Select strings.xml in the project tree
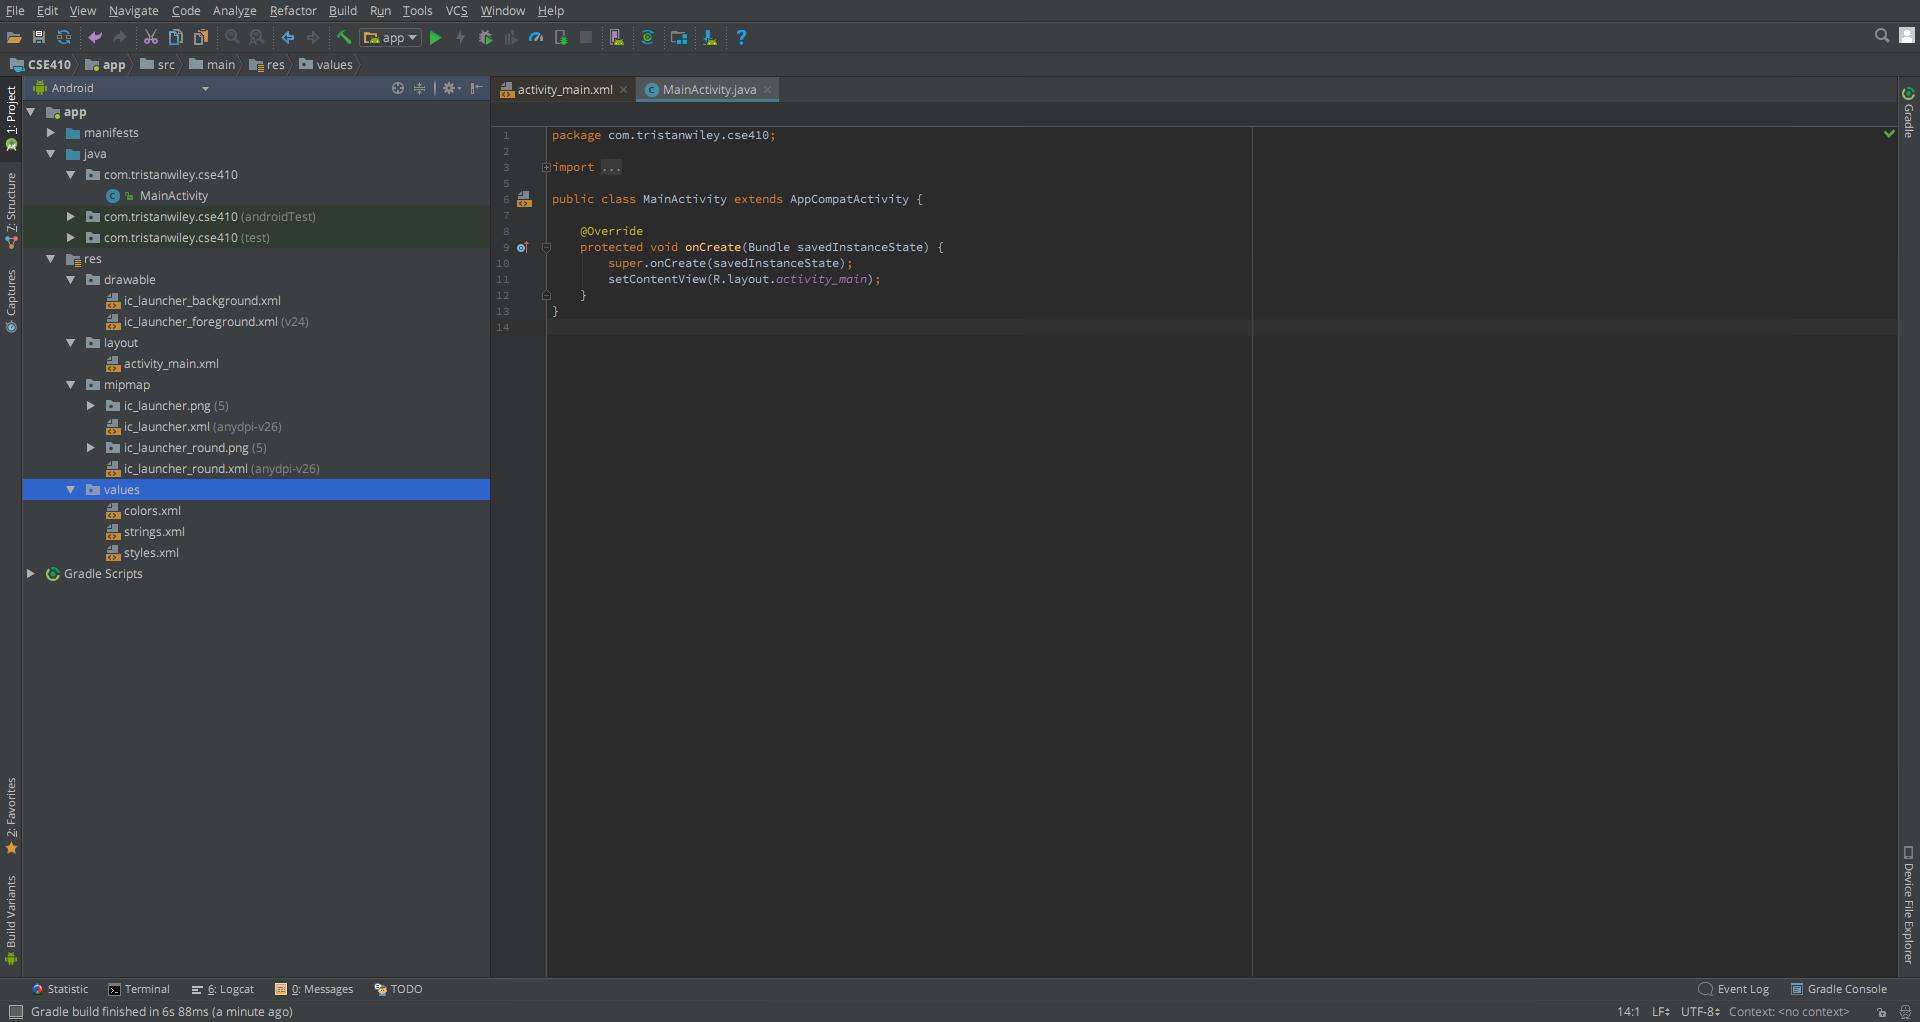 click(x=154, y=532)
